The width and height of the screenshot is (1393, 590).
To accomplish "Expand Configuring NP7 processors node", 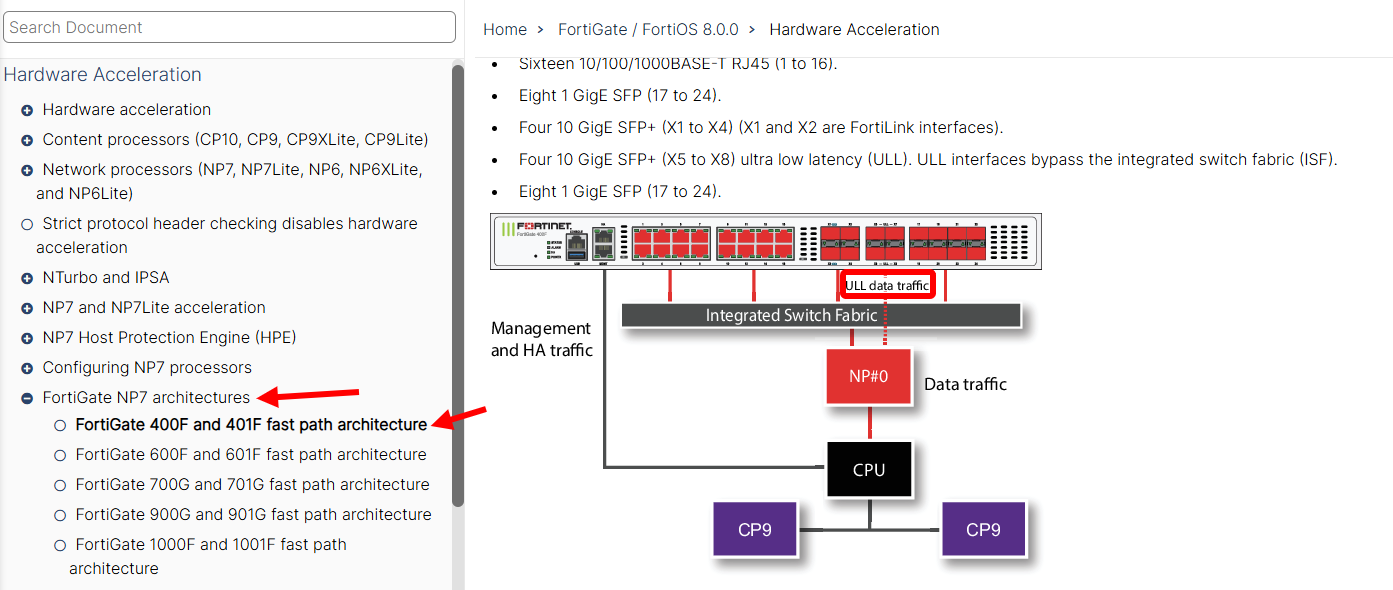I will coord(27,368).
